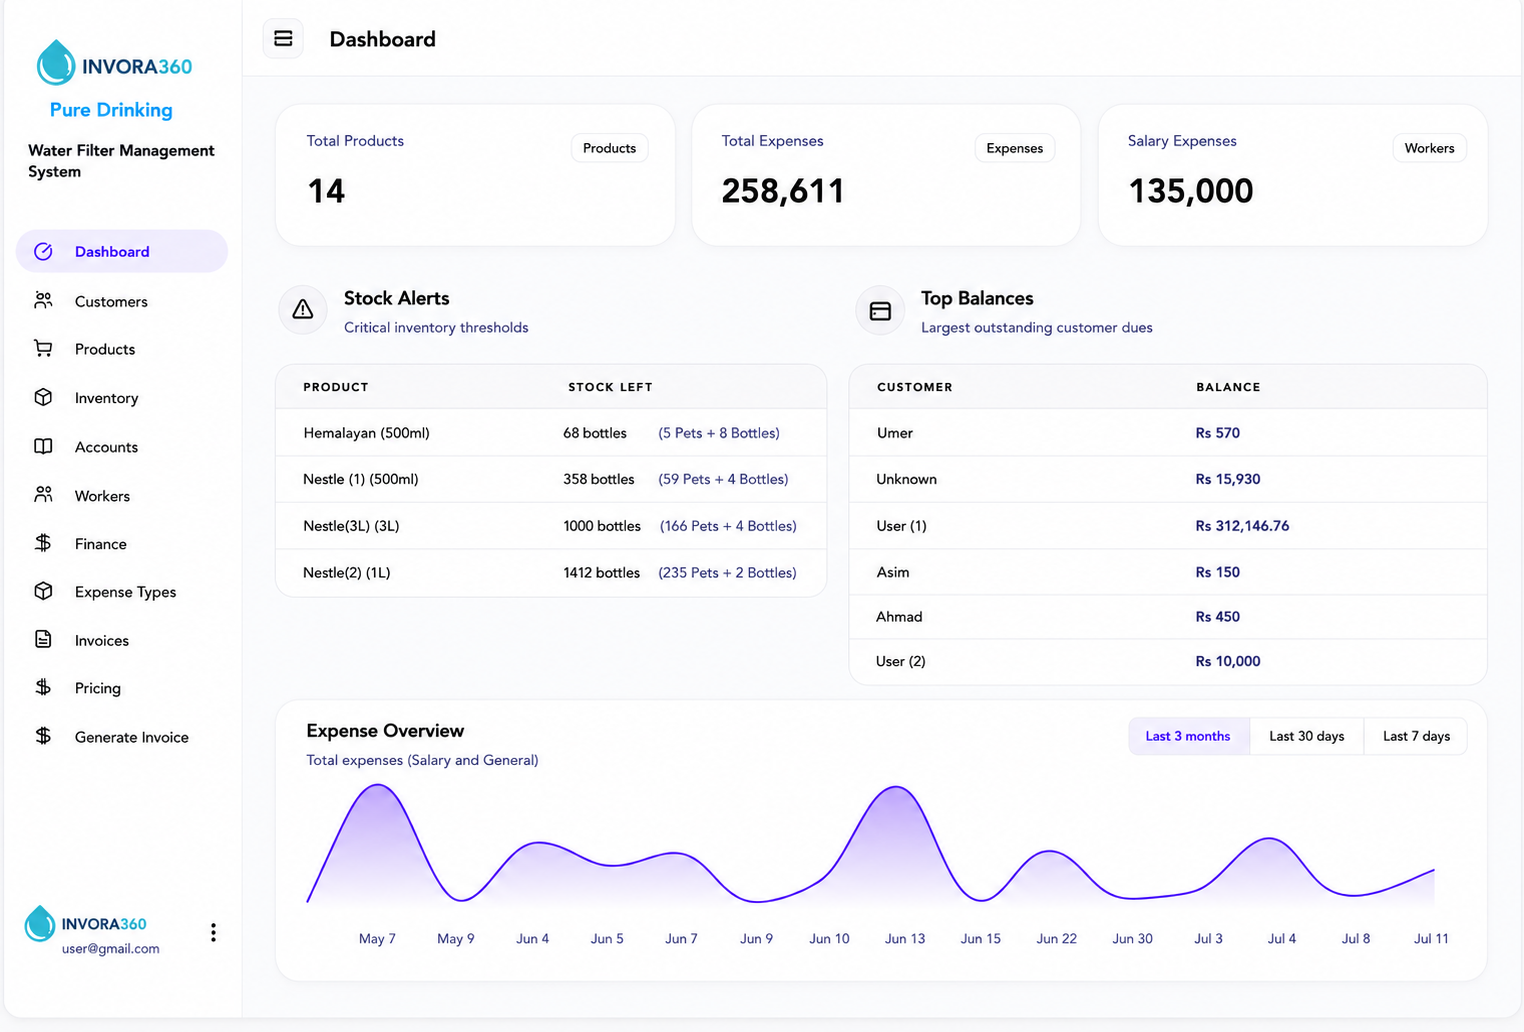Click the 258,611 total expenses figure
1524x1032 pixels.
[783, 191]
